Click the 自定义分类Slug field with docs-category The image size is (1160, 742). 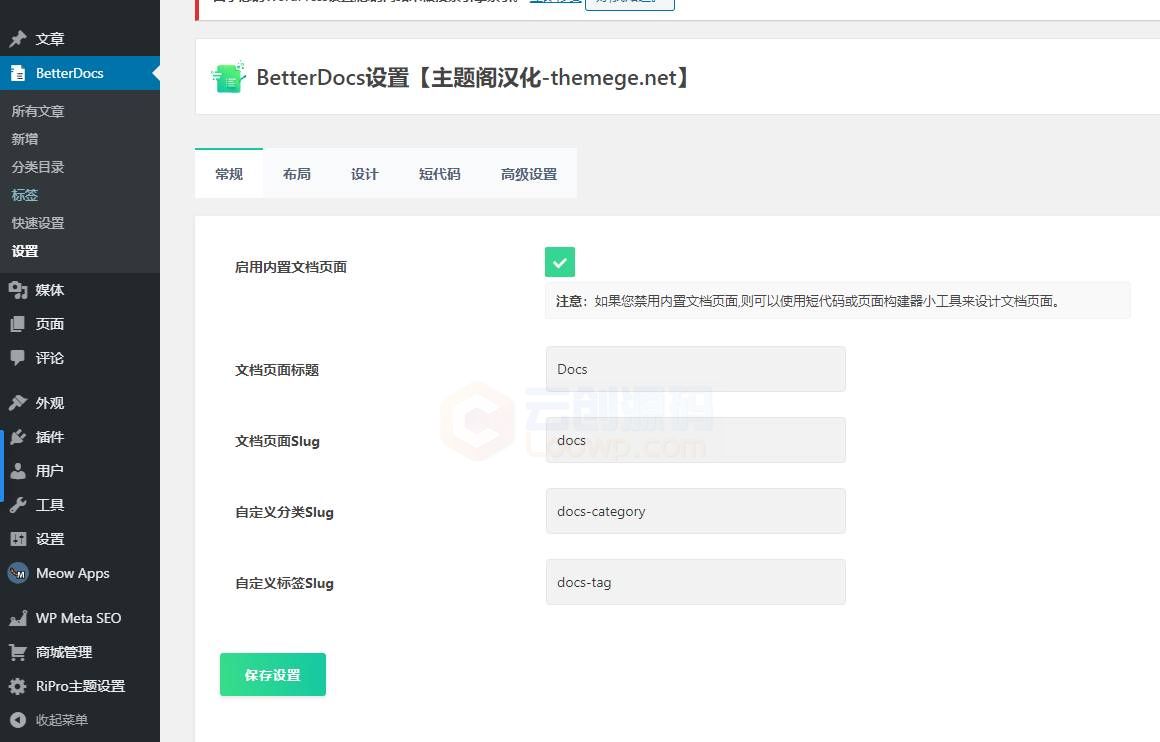tap(695, 511)
